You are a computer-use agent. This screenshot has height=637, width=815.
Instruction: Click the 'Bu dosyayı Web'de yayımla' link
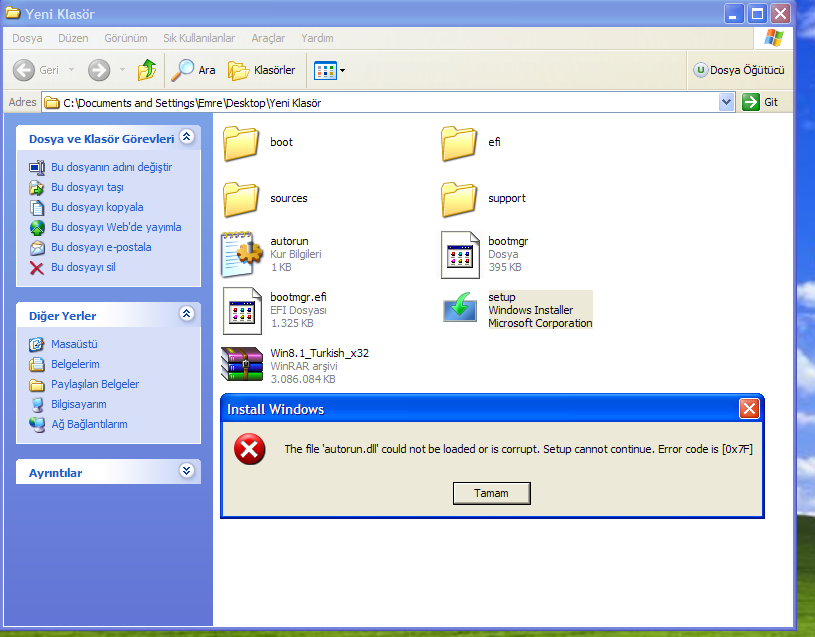[x=116, y=228]
